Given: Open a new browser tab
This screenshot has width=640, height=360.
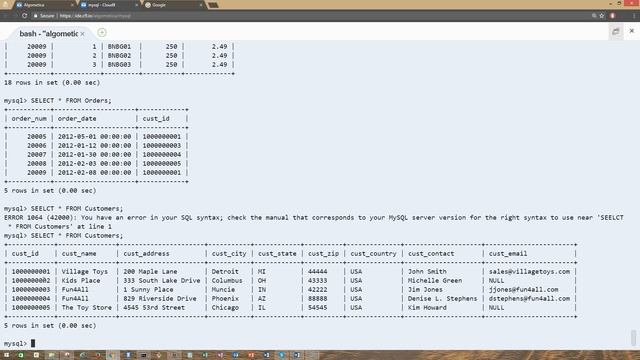Looking at the screenshot, I should (213, 5).
